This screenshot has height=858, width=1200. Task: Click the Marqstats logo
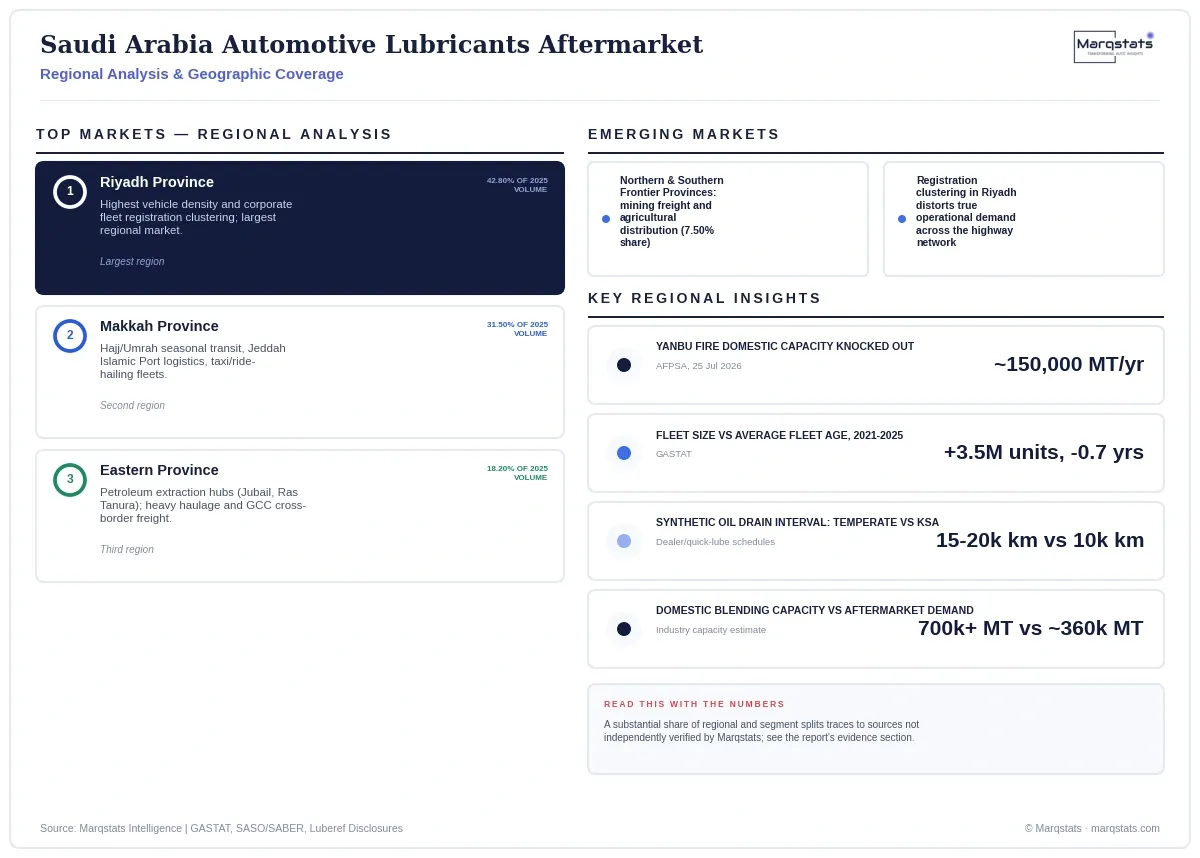pos(1114,46)
